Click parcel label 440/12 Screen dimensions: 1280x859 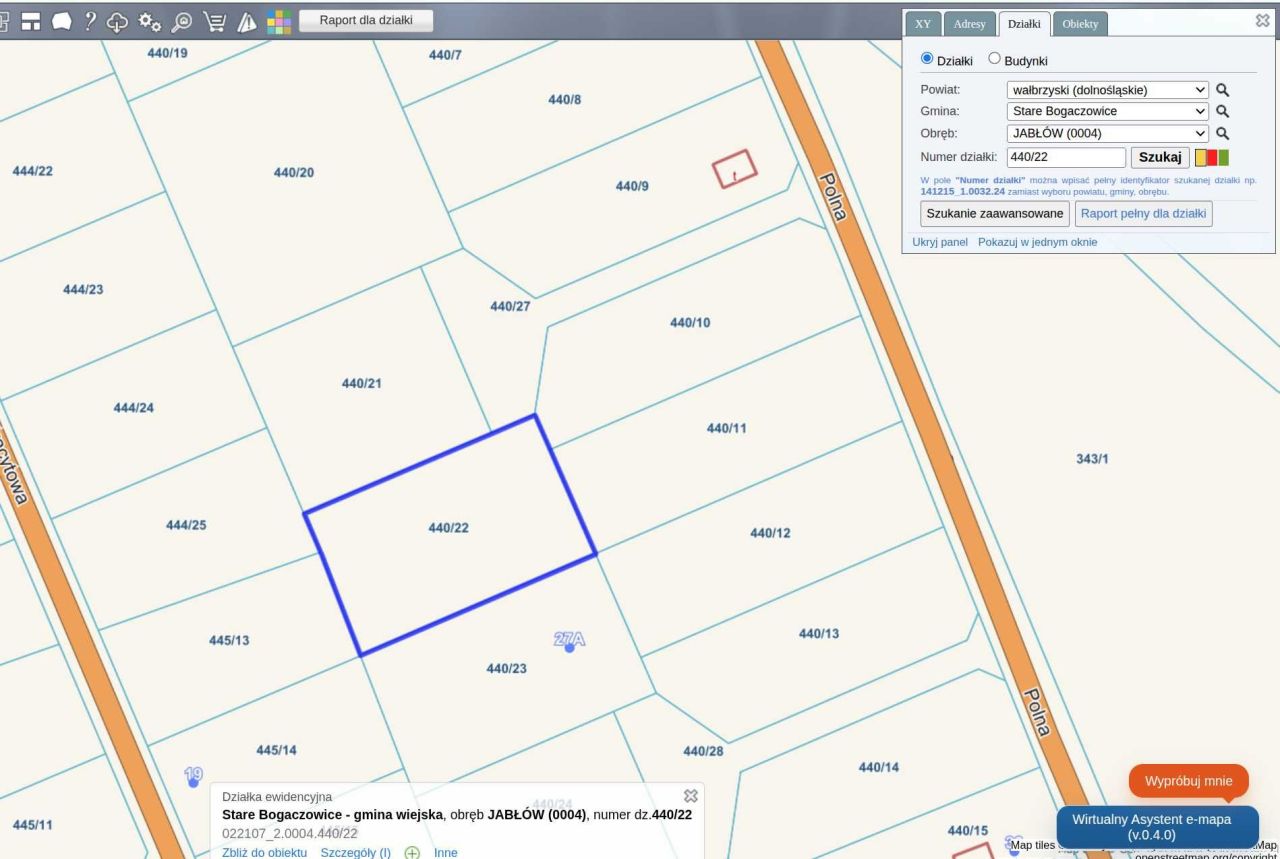click(x=770, y=533)
